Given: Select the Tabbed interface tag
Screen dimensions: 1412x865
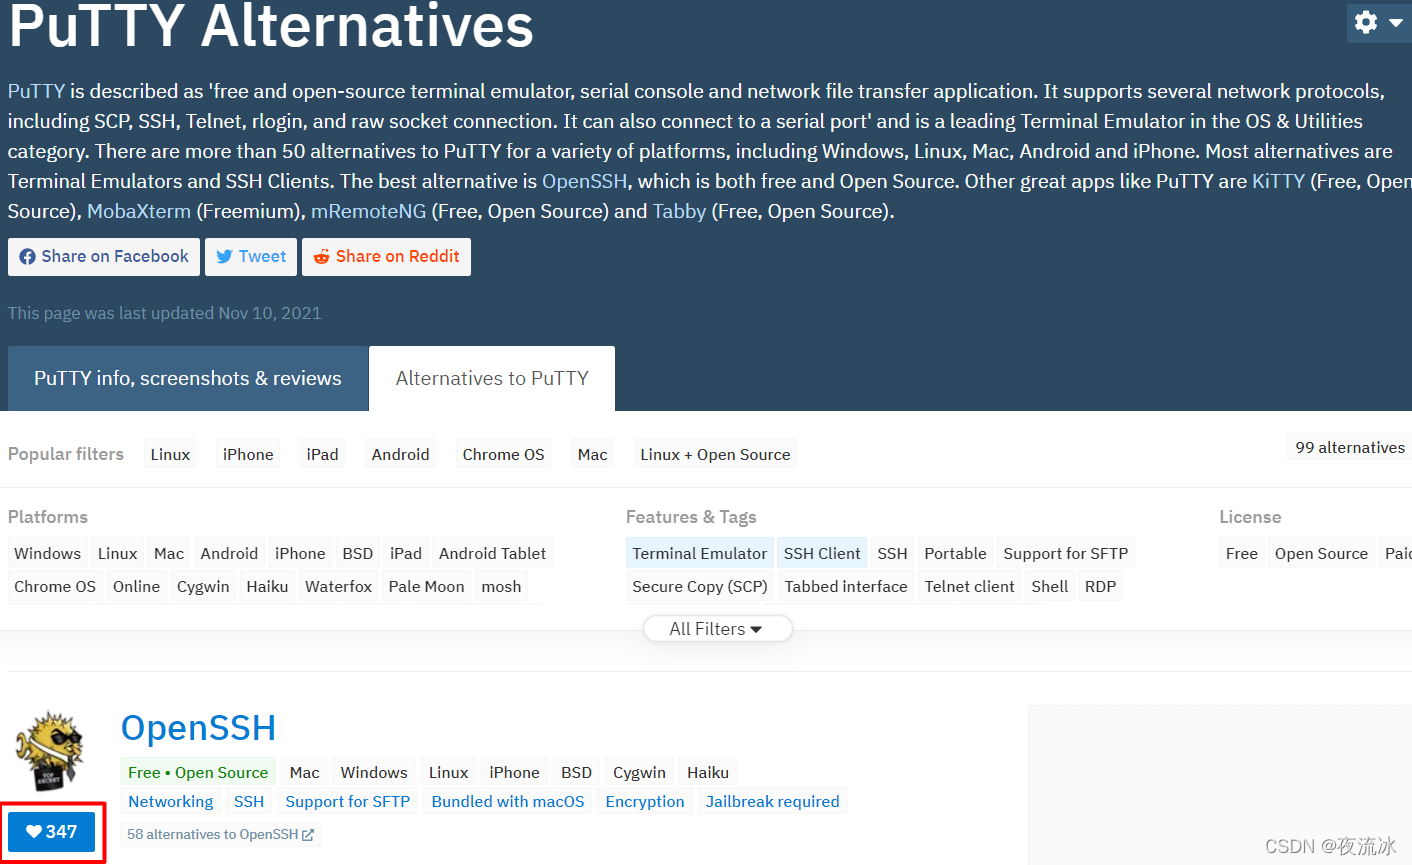Looking at the screenshot, I should (846, 586).
